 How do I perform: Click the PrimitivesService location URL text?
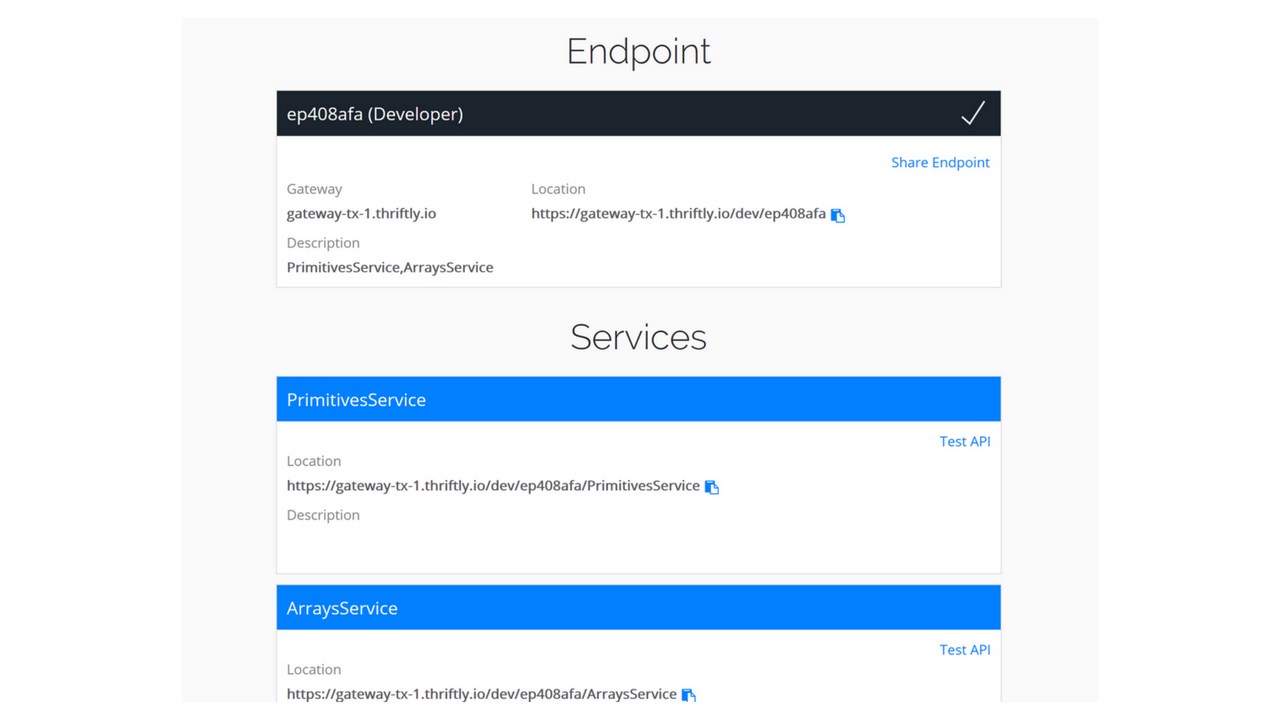493,486
